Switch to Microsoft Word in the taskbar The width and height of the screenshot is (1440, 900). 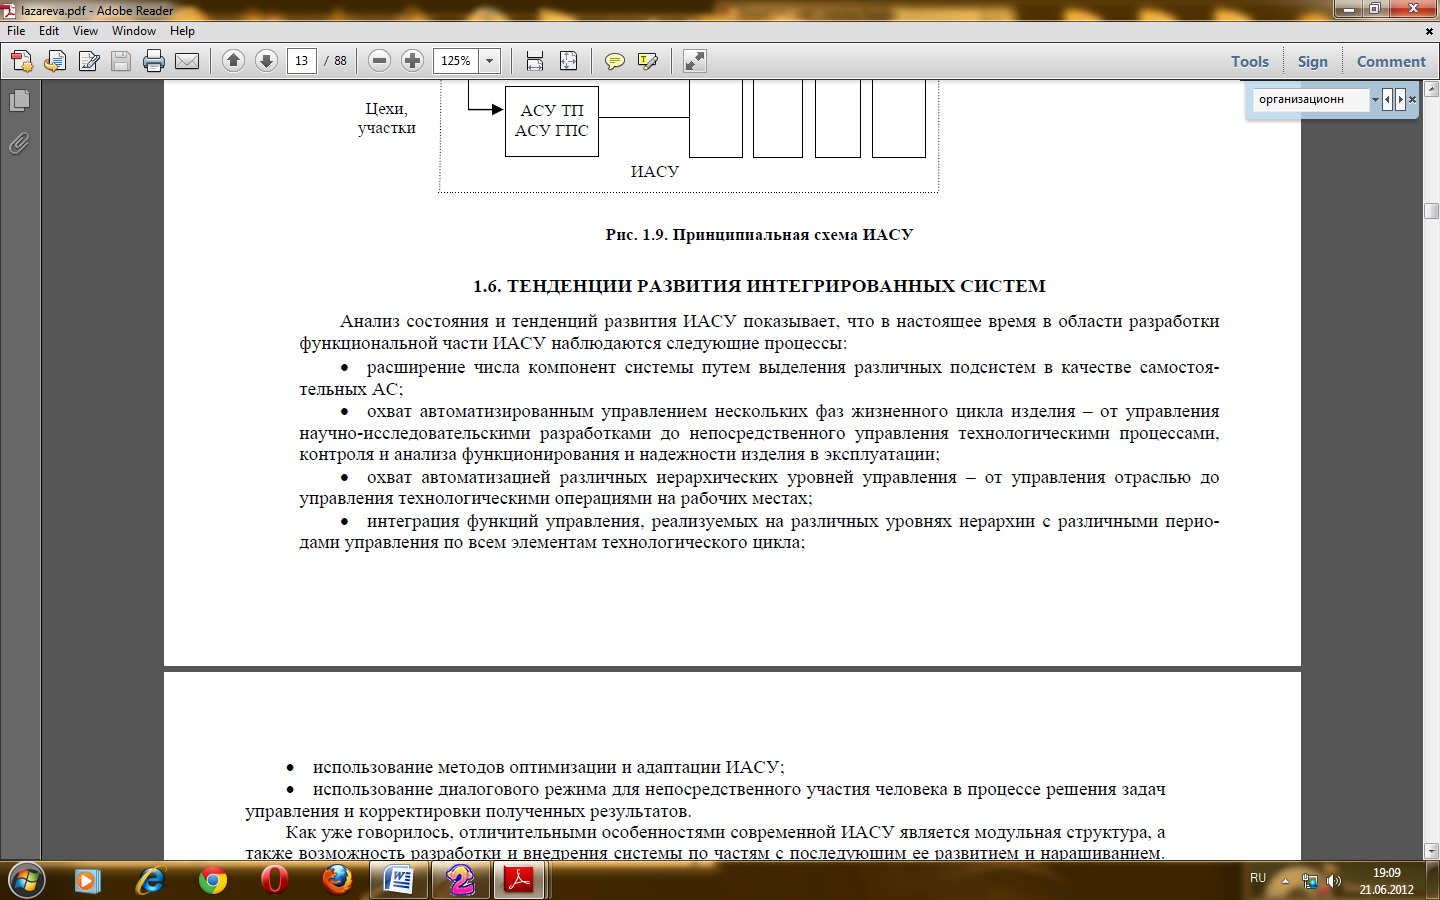(x=399, y=880)
